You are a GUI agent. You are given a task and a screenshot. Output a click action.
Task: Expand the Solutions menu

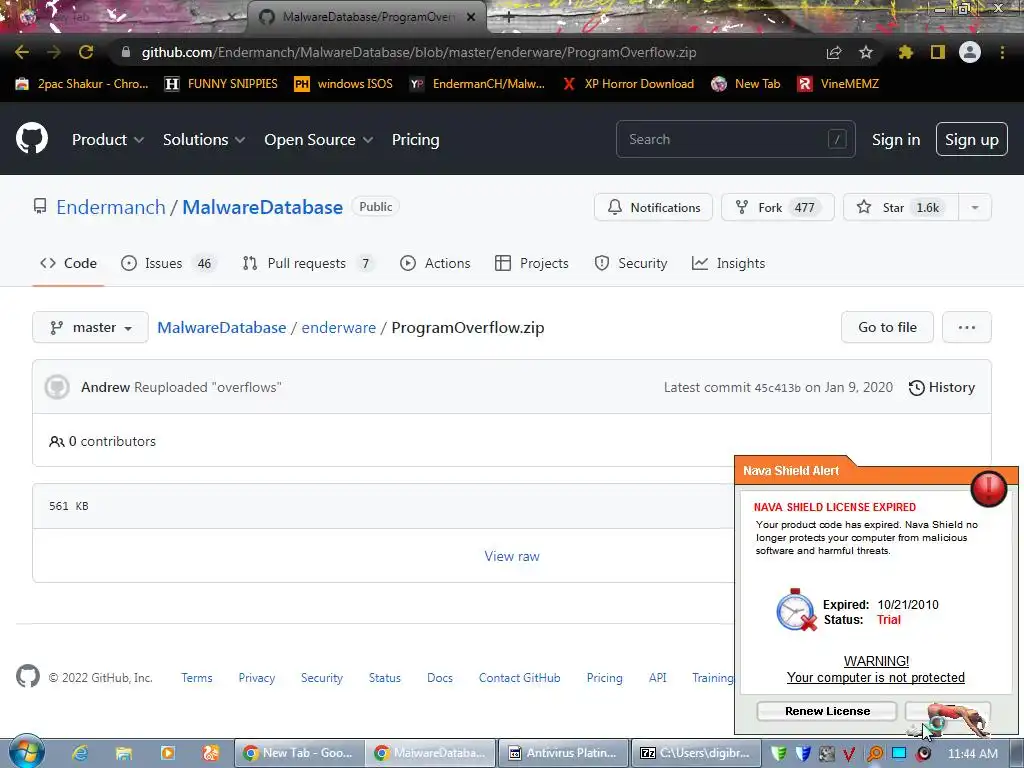(x=204, y=139)
